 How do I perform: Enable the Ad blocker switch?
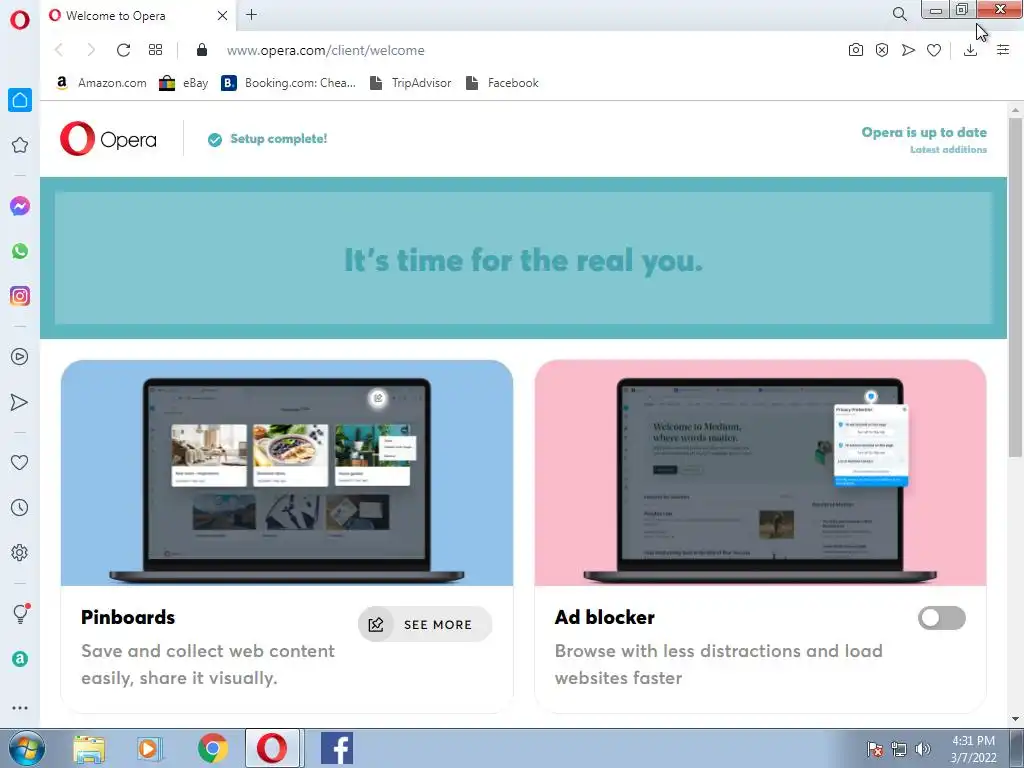coord(941,618)
